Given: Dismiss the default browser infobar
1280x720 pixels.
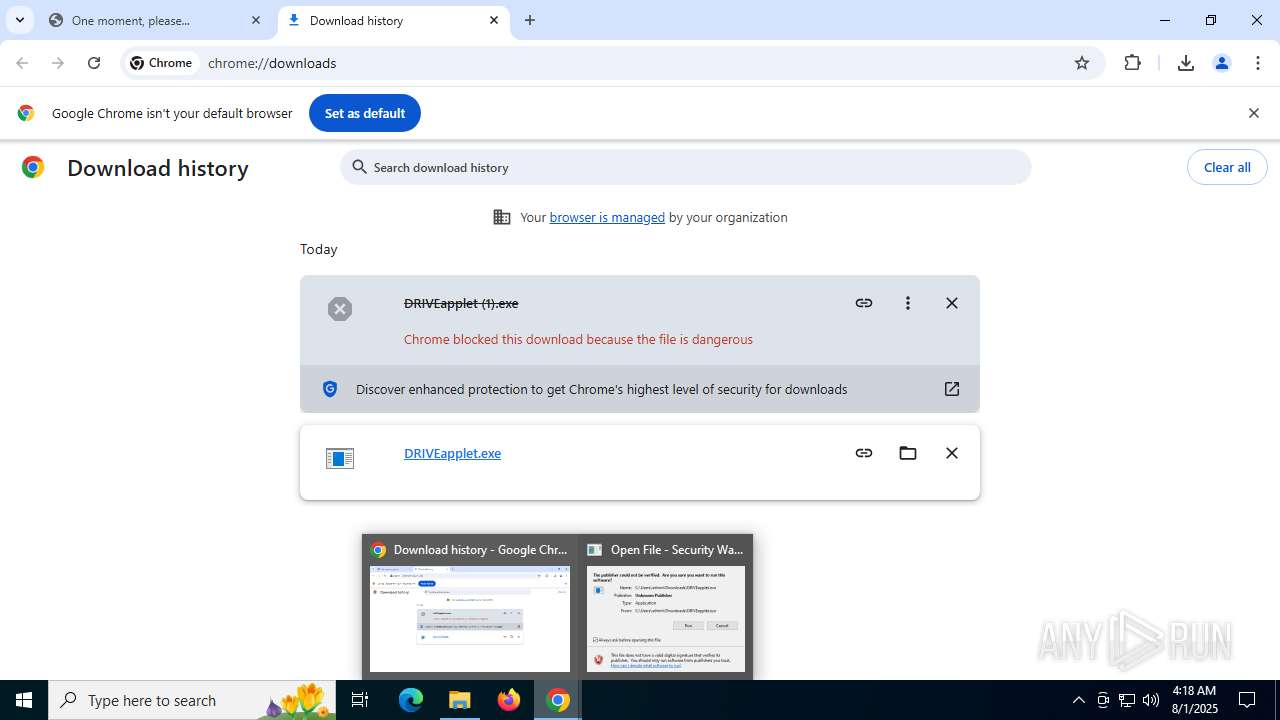Looking at the screenshot, I should [x=1254, y=113].
